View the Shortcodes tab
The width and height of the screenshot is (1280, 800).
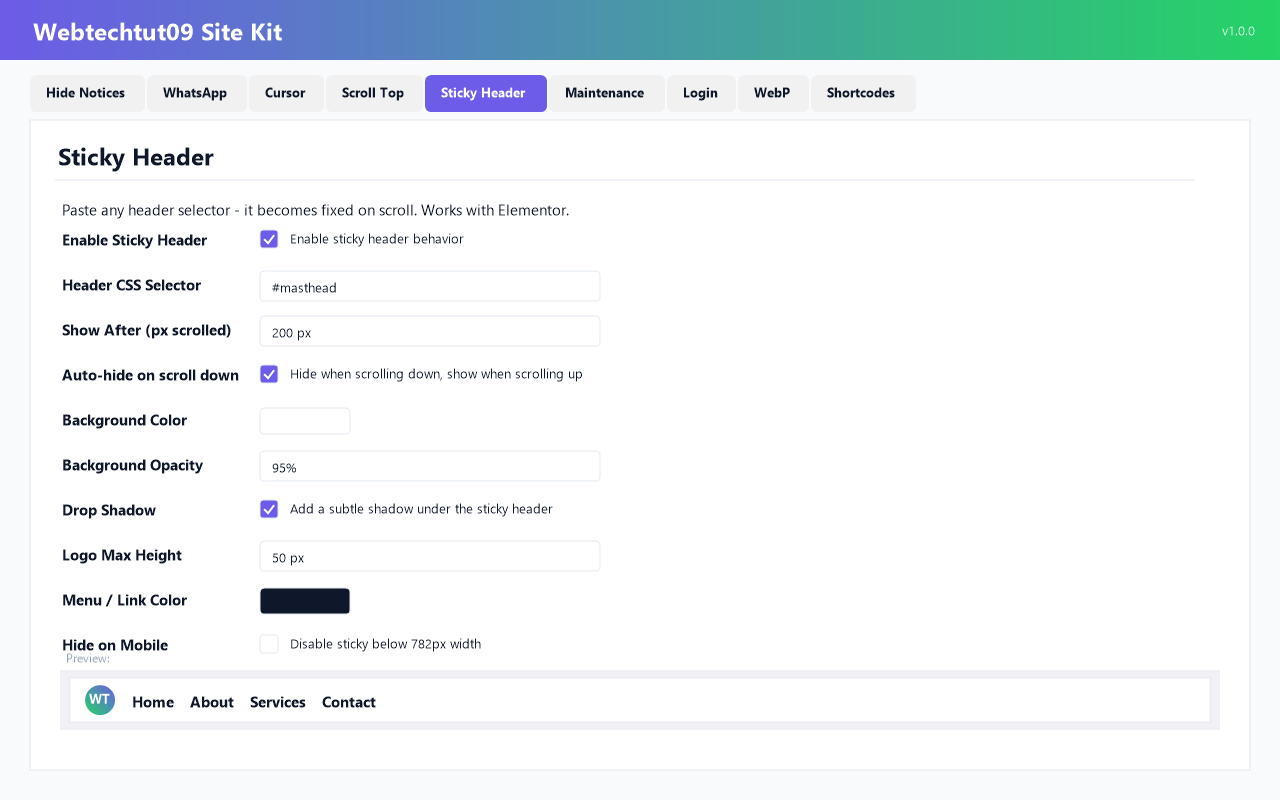[x=862, y=93]
